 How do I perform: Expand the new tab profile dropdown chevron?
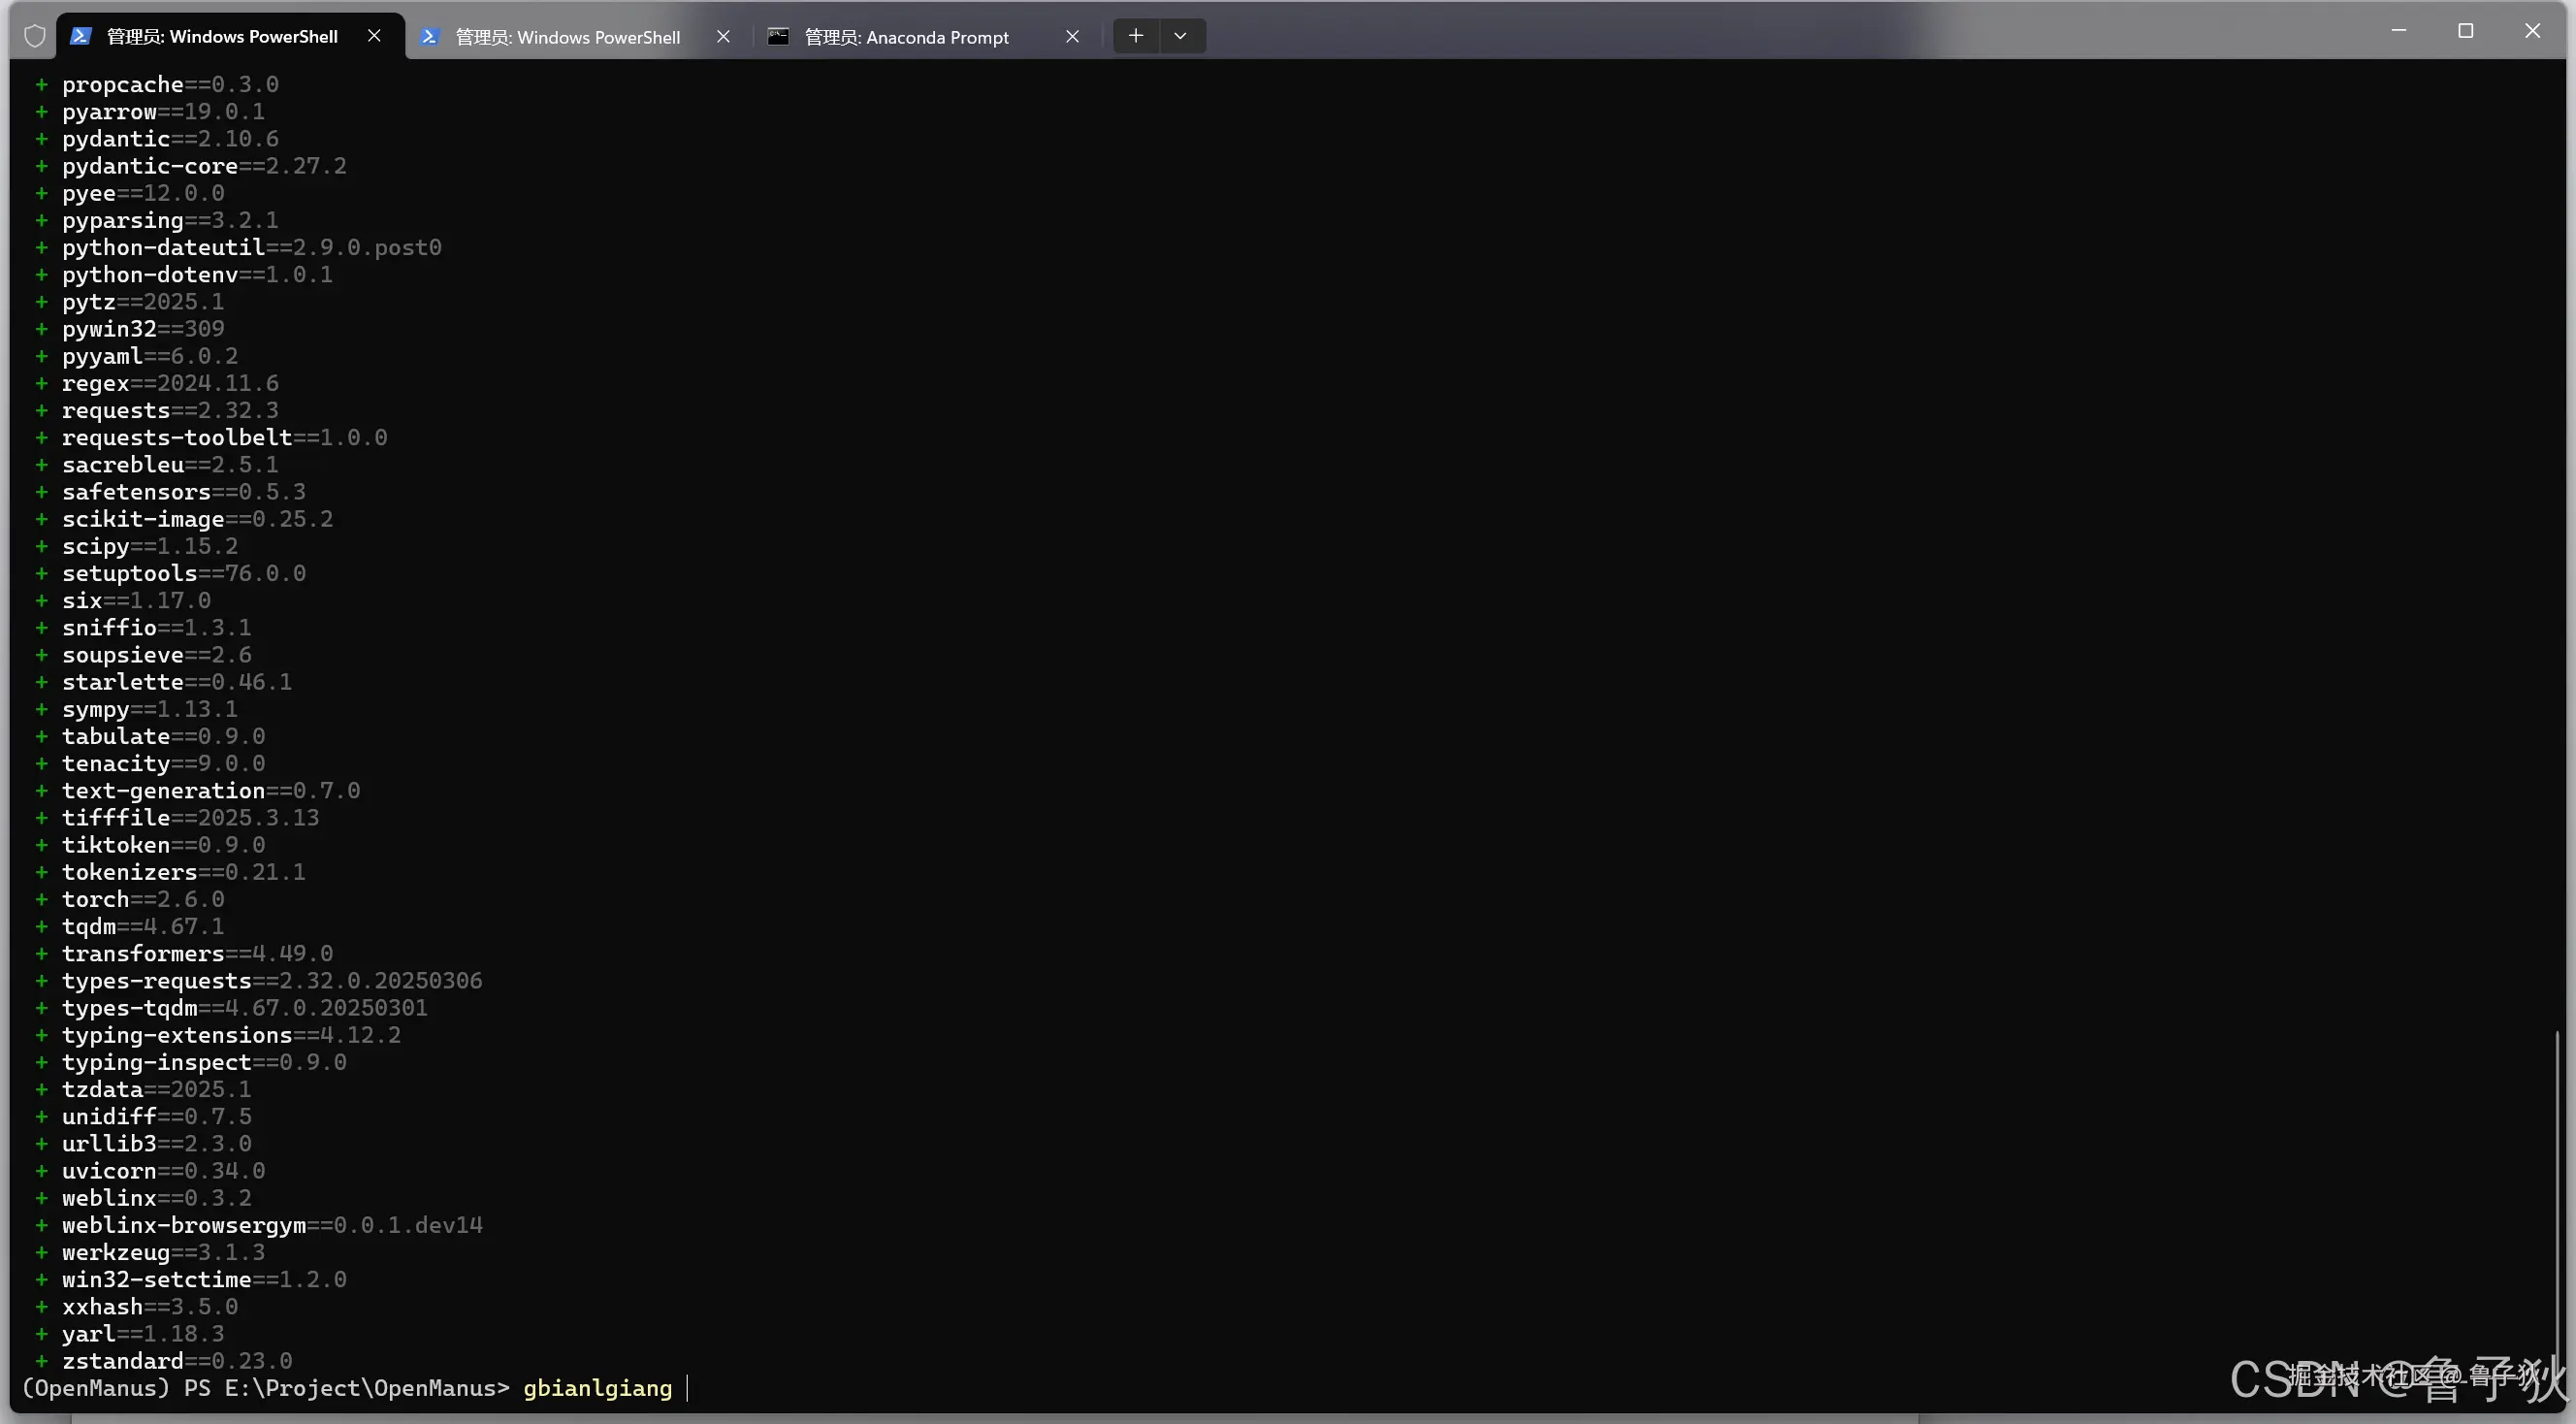(1180, 36)
